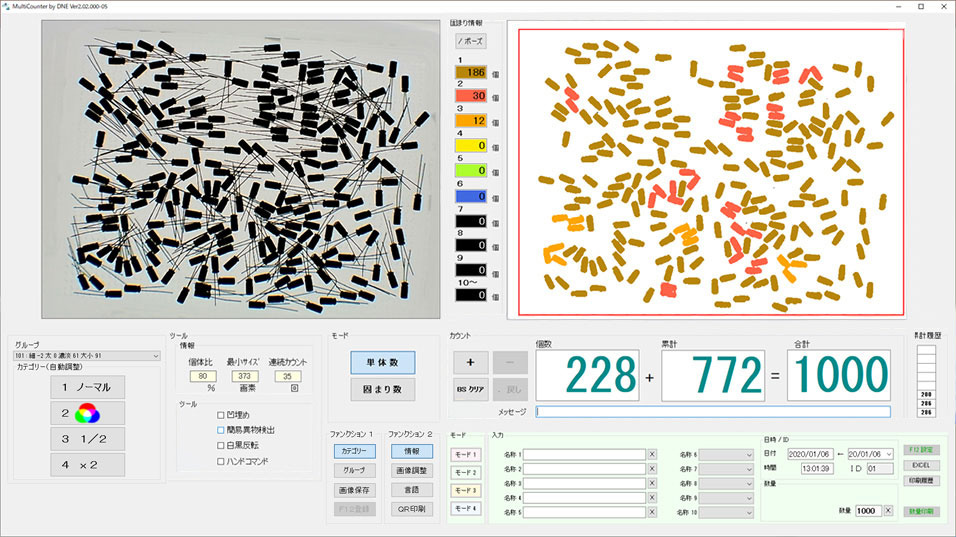
Task: Open the 名称 9 dropdown
Action: tap(749, 498)
